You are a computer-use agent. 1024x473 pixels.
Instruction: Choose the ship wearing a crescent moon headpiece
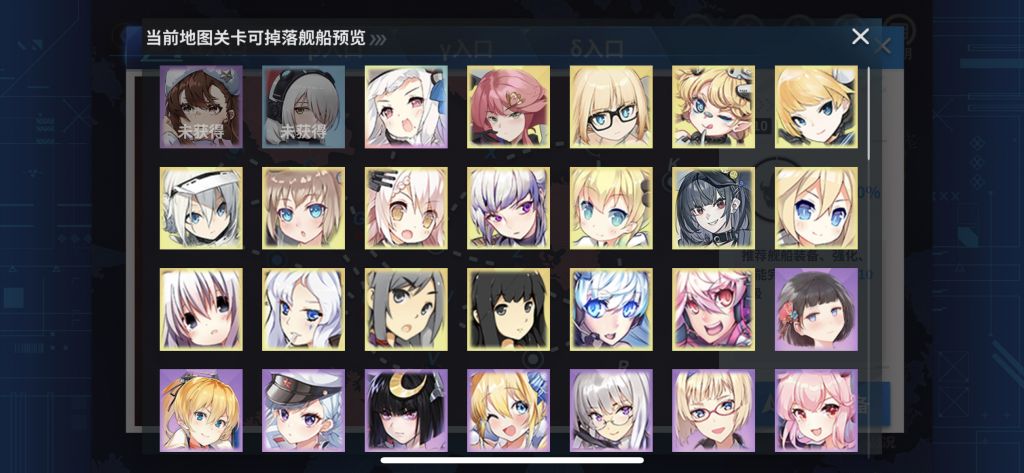tap(406, 410)
